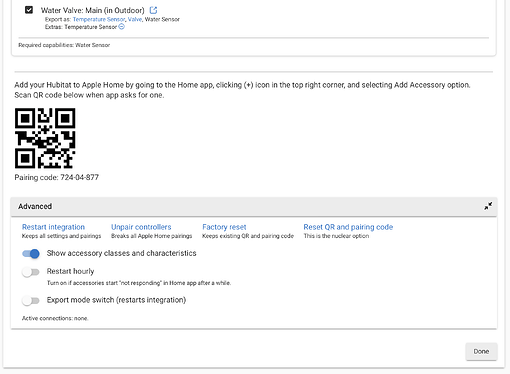Select Temperature Sensor export type link

[x=99, y=19]
